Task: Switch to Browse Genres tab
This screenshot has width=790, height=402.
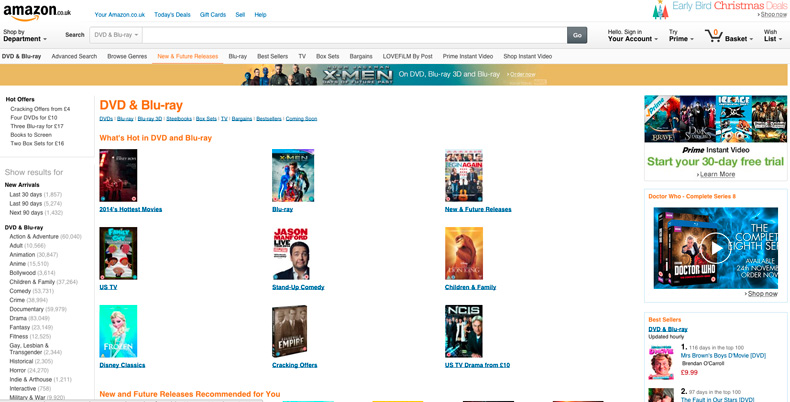Action: pyautogui.click(x=127, y=56)
